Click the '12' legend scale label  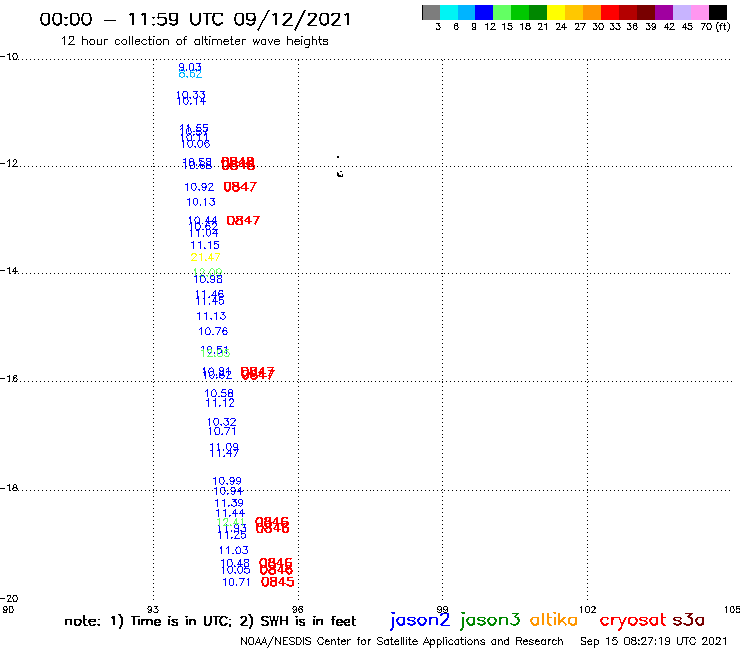click(x=490, y=26)
